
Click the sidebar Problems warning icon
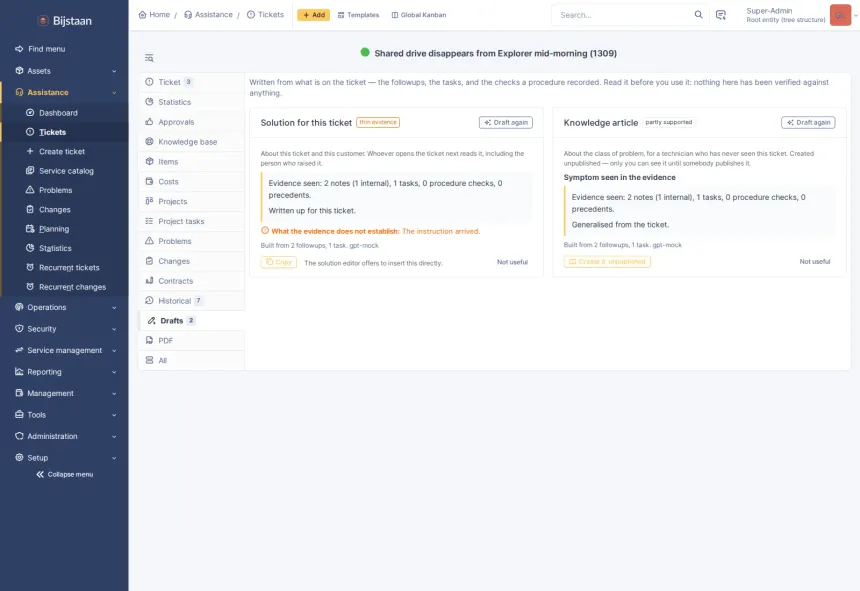click(x=30, y=190)
